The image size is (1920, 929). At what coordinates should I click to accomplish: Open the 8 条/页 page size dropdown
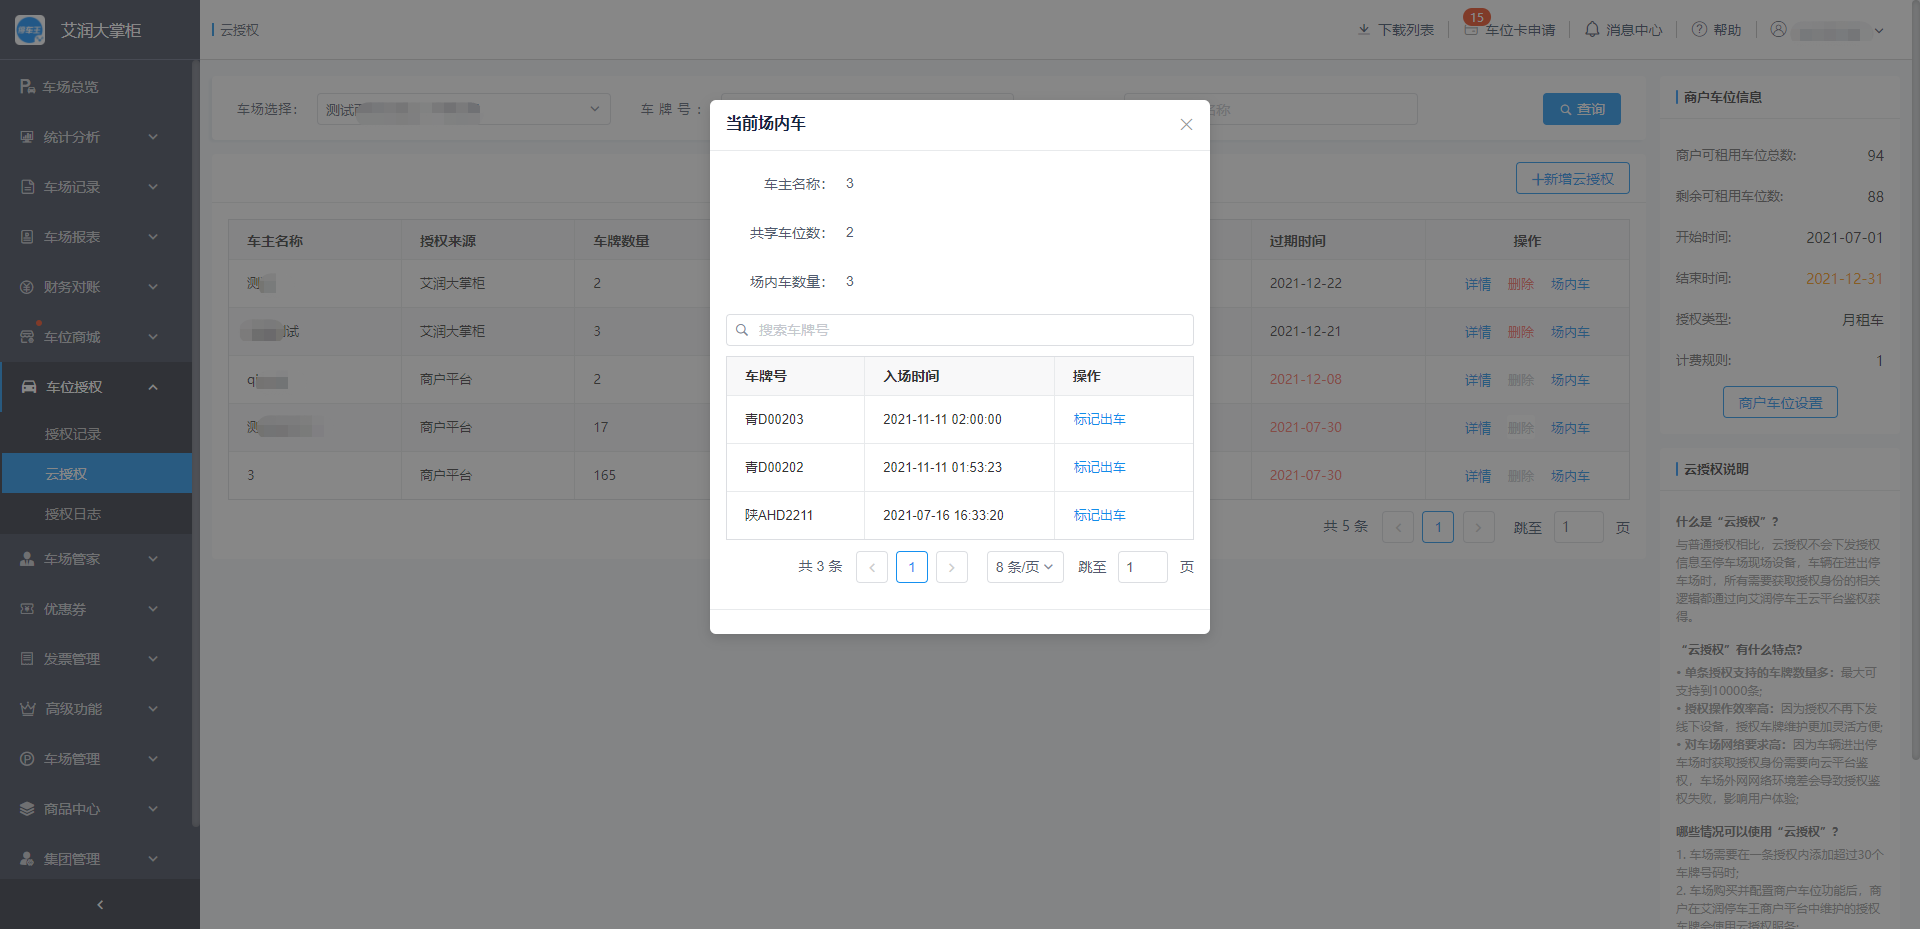(x=1025, y=567)
